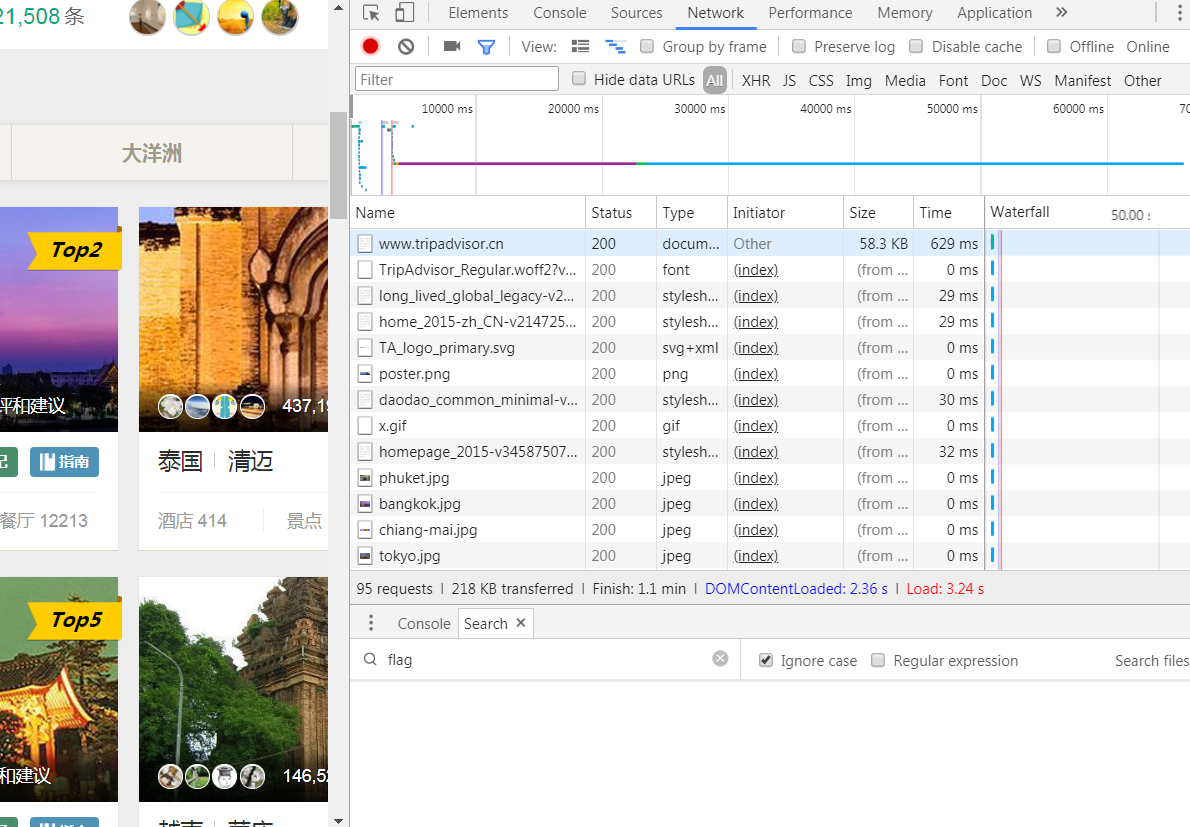Check the Disable cache option
Screen dimensions: 1190x827
pos(916,46)
